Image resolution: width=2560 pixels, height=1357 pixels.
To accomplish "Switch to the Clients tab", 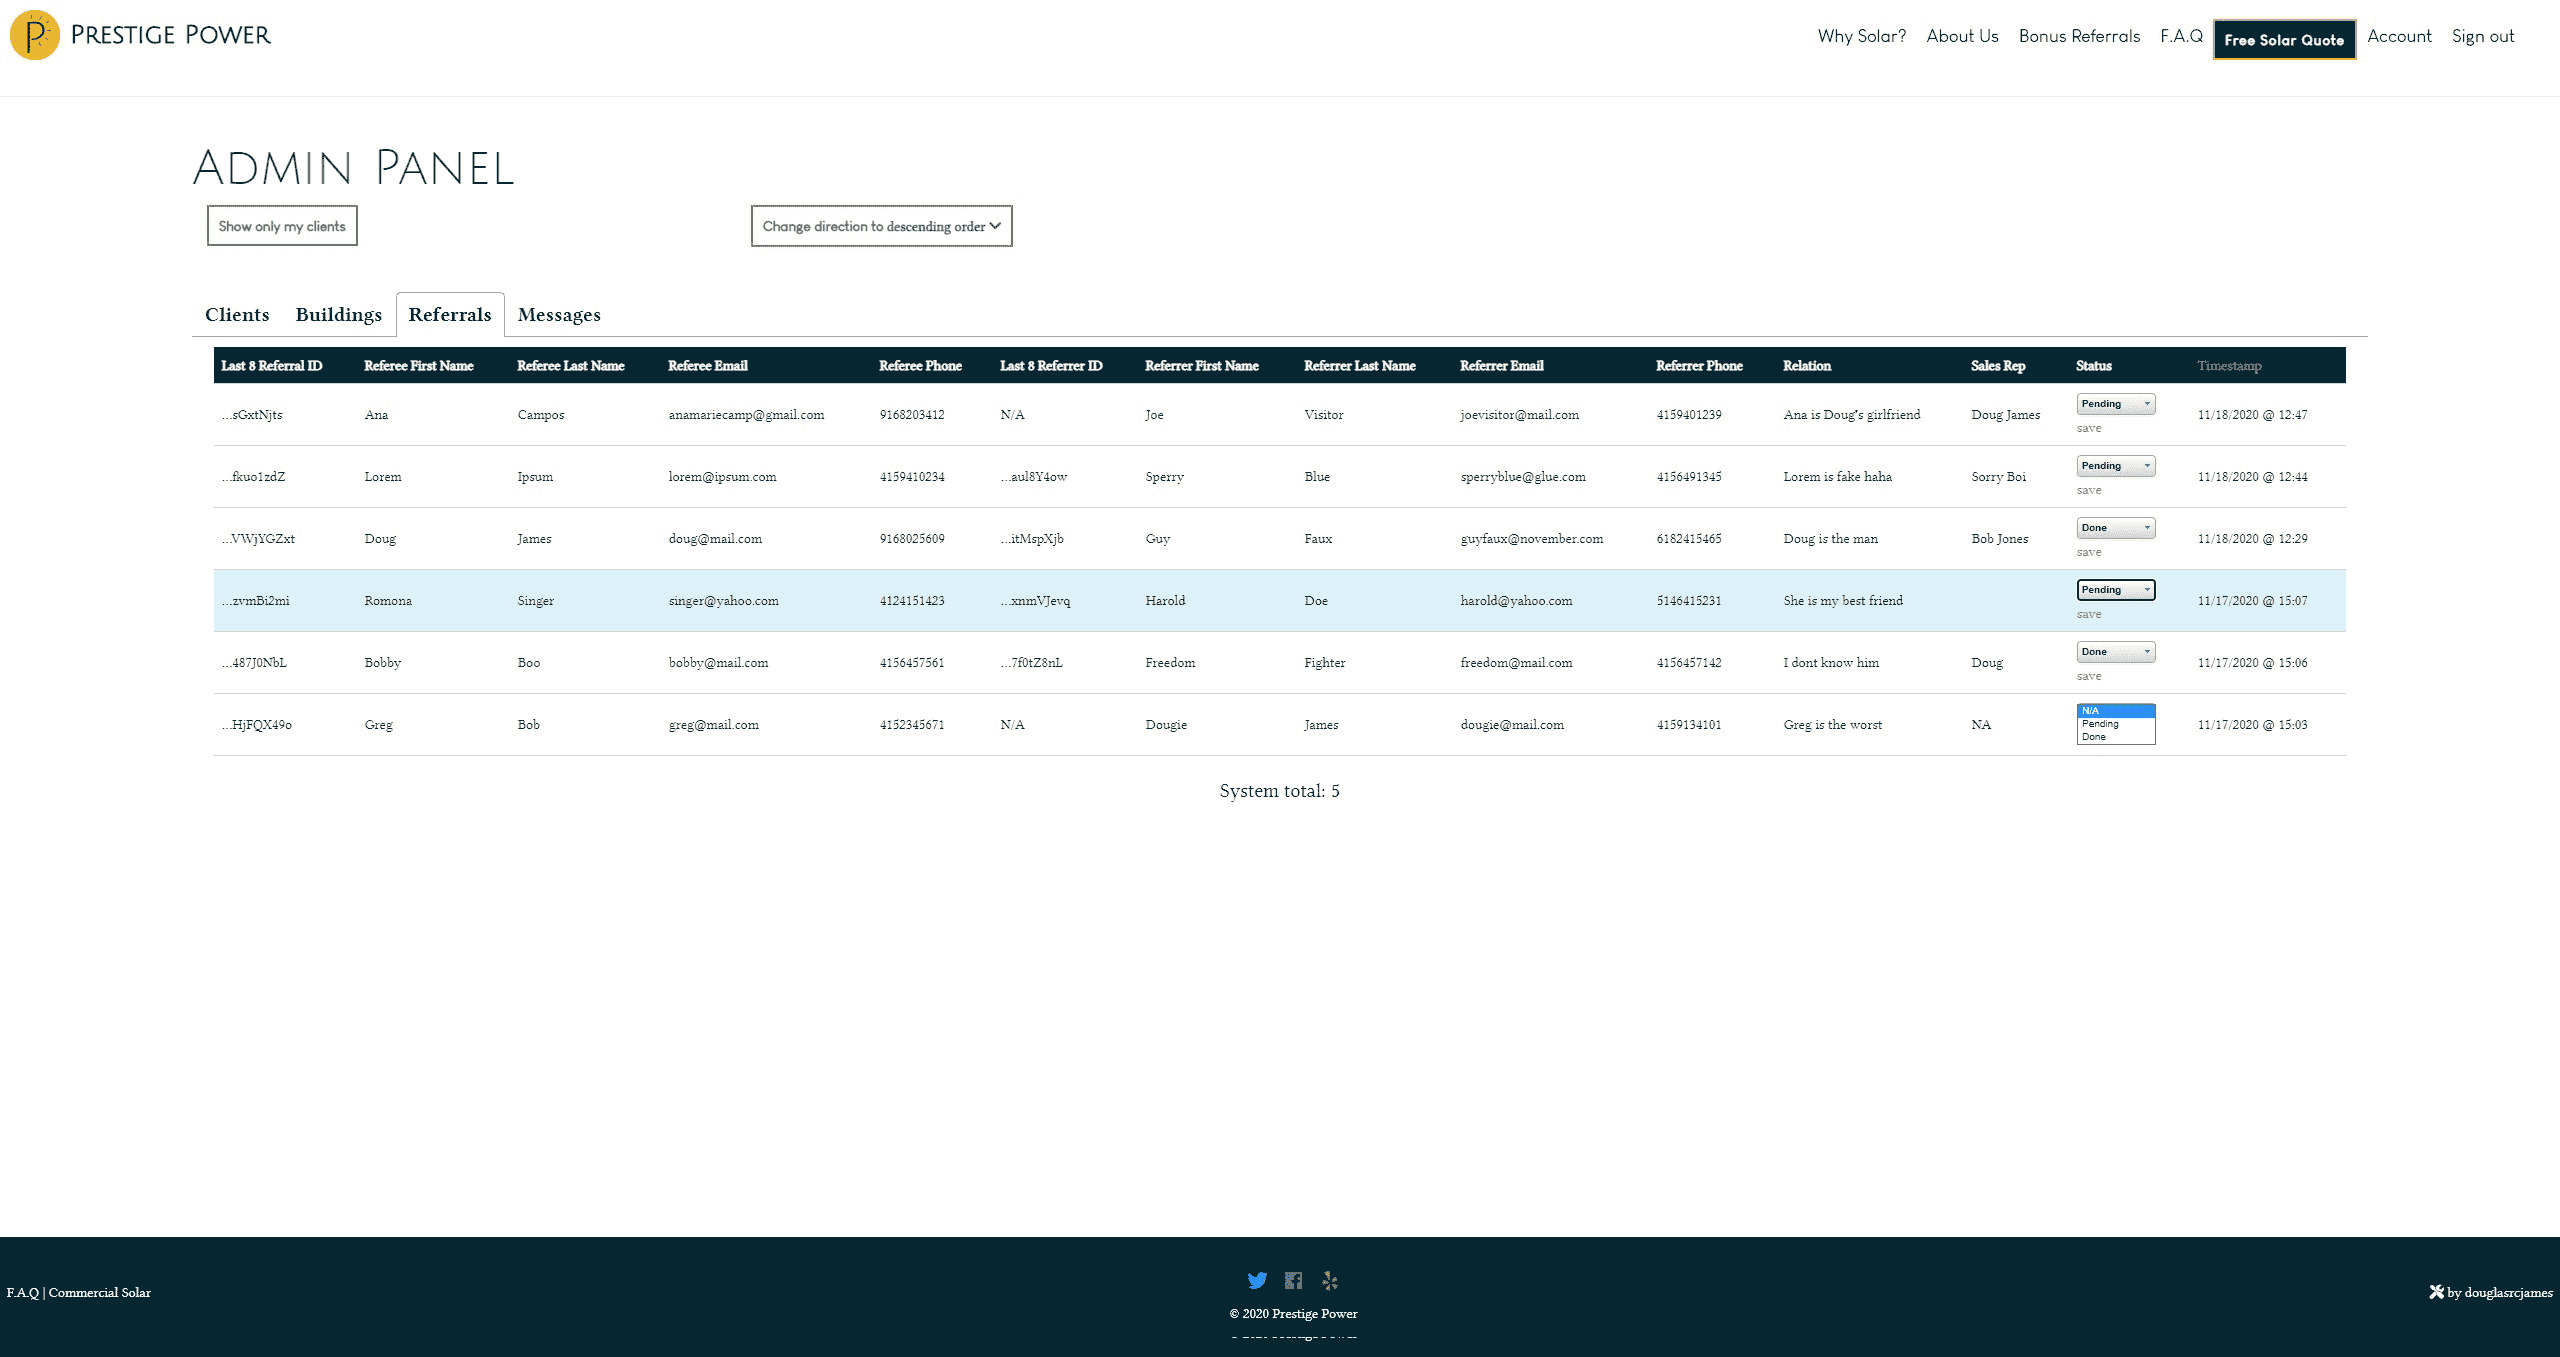I will pyautogui.click(x=237, y=315).
